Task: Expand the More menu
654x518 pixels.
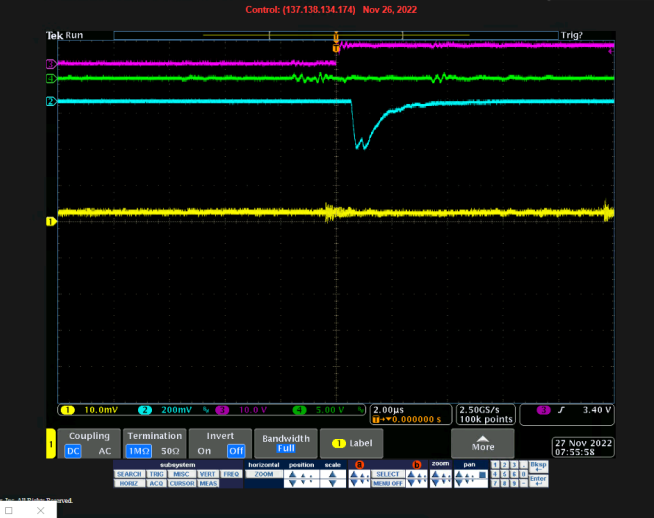Action: pos(482,443)
